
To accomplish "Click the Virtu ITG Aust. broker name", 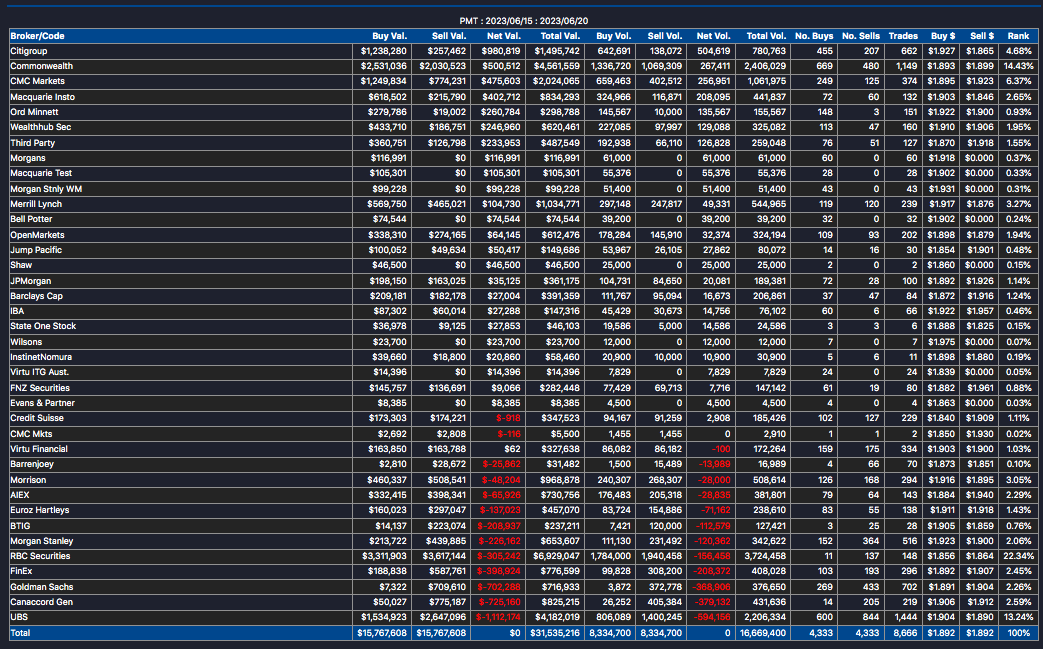I will click(40, 372).
